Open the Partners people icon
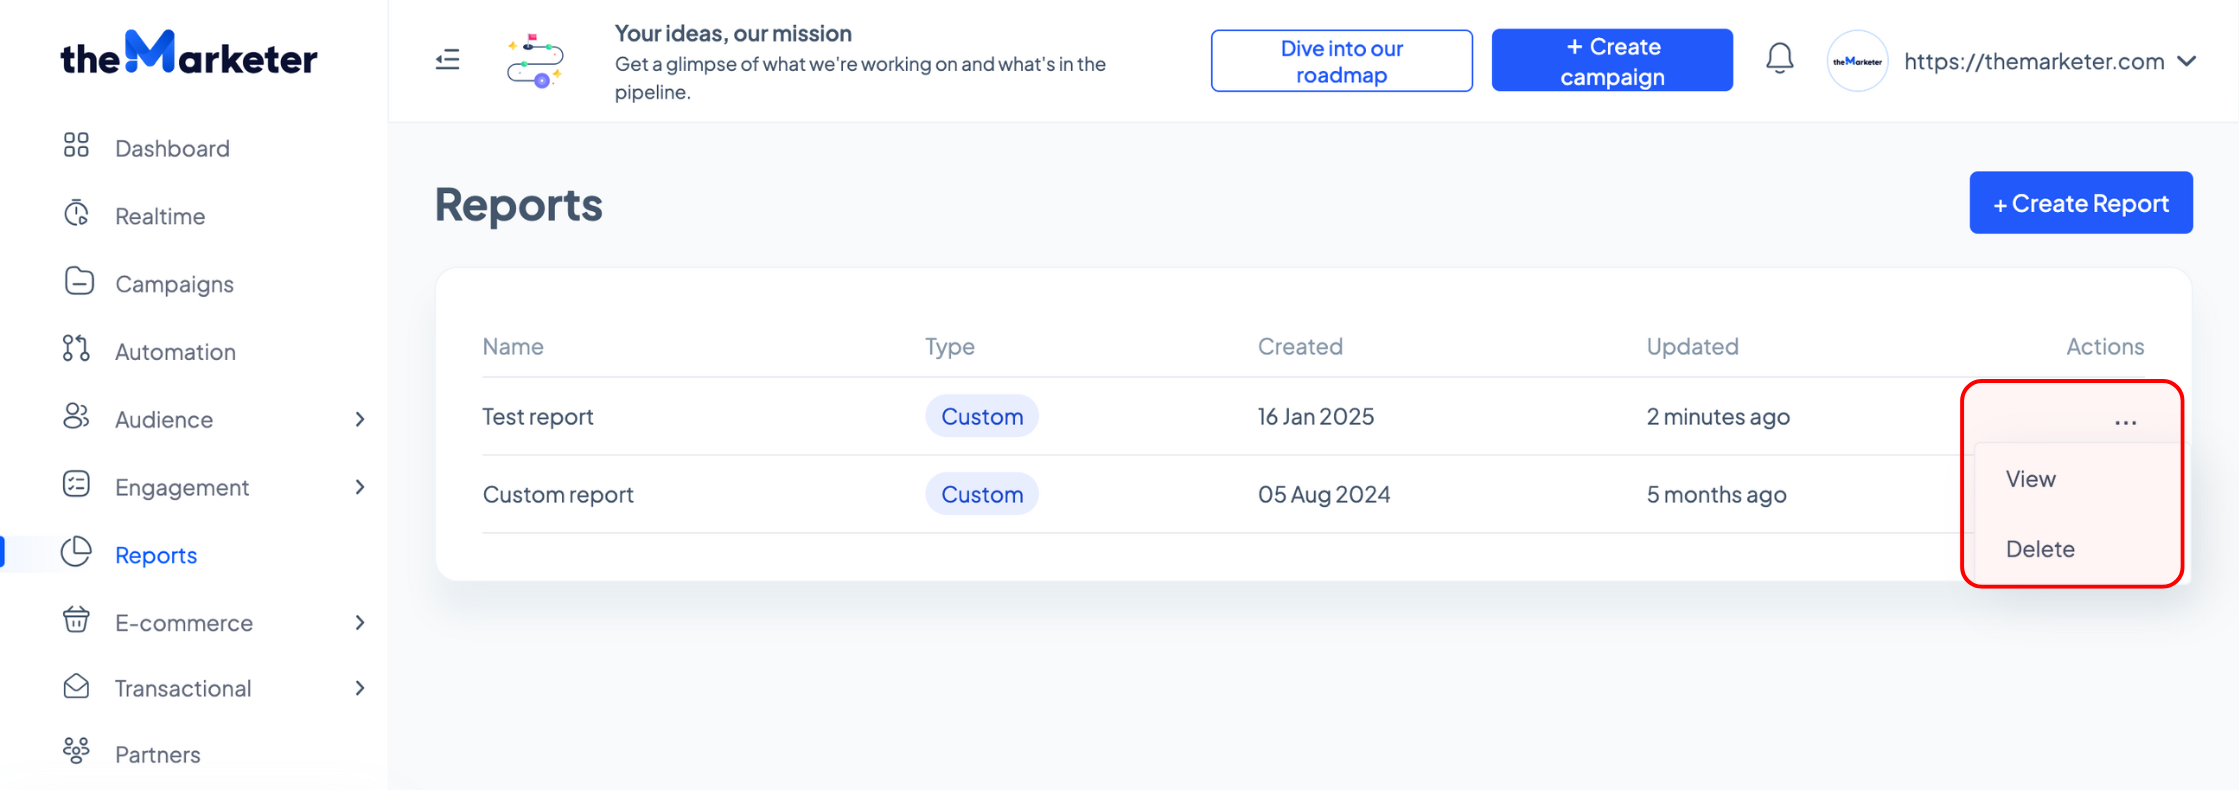This screenshot has width=2239, height=791. [x=76, y=751]
